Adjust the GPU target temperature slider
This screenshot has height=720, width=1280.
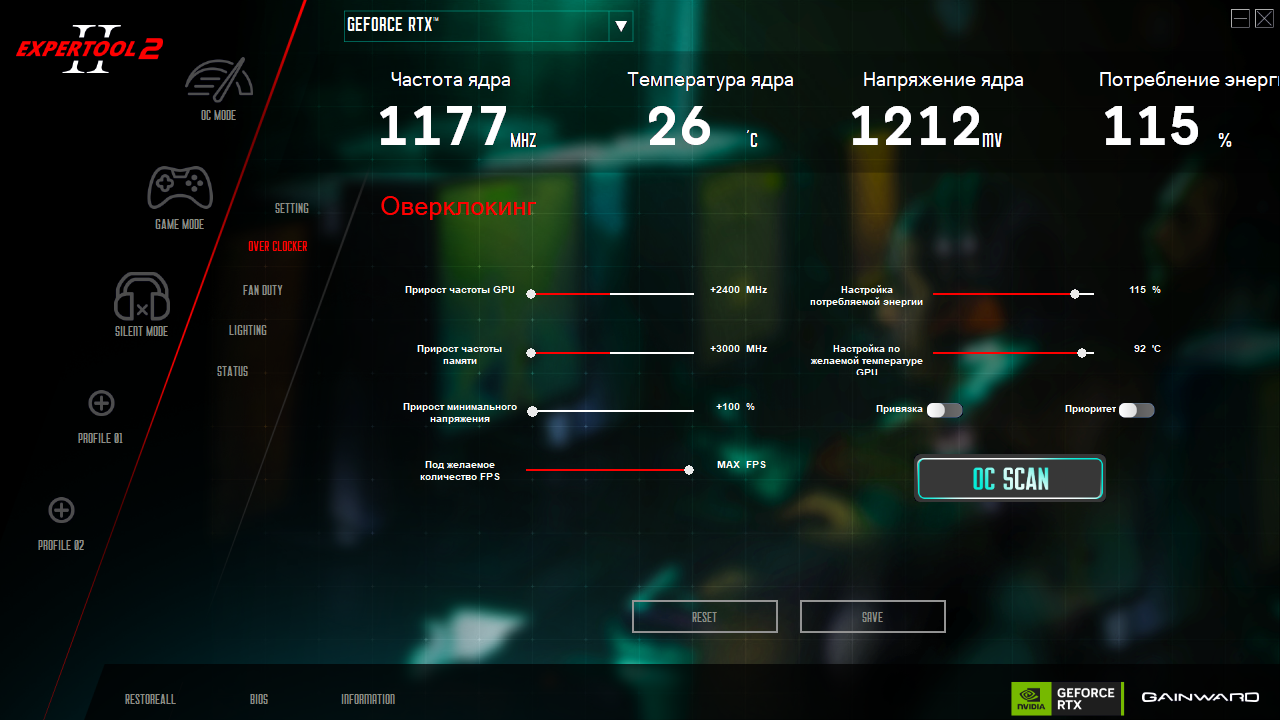click(1013, 353)
